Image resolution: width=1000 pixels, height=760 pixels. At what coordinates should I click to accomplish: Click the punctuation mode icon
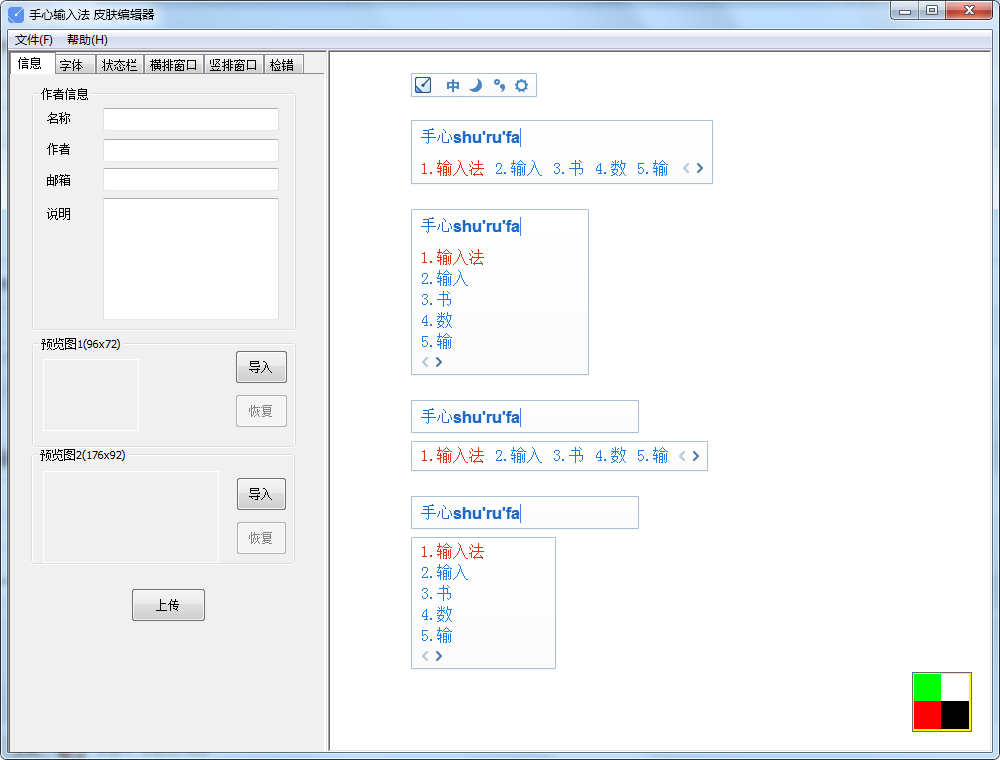[x=499, y=85]
